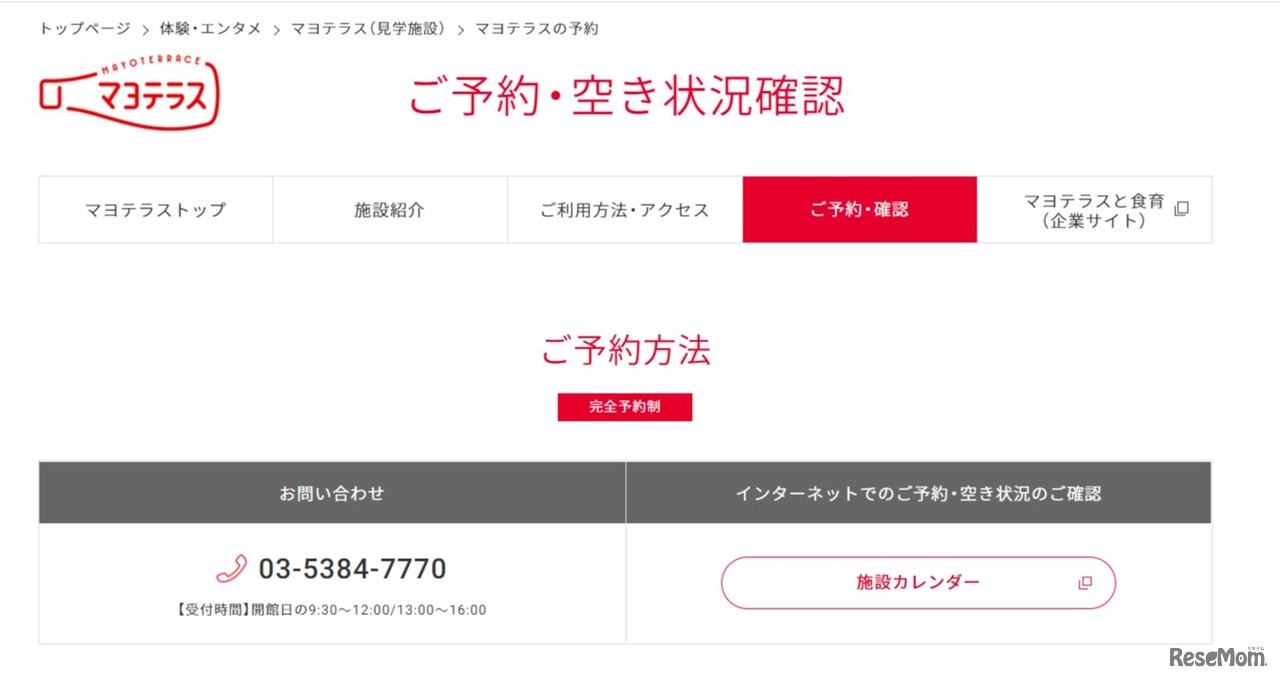
Task: Click the ご予約・空き状況確認 page heading
Action: tap(625, 96)
